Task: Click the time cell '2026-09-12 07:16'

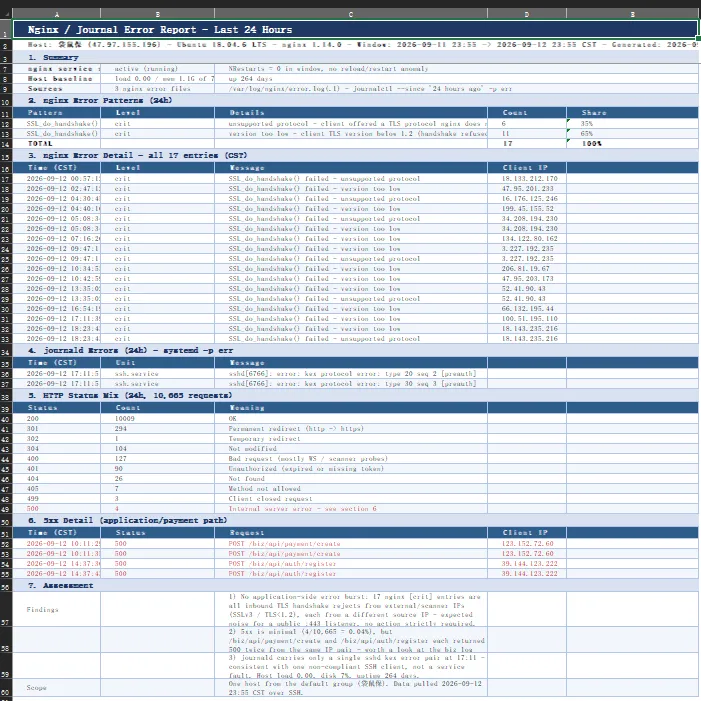Action: click(57, 239)
